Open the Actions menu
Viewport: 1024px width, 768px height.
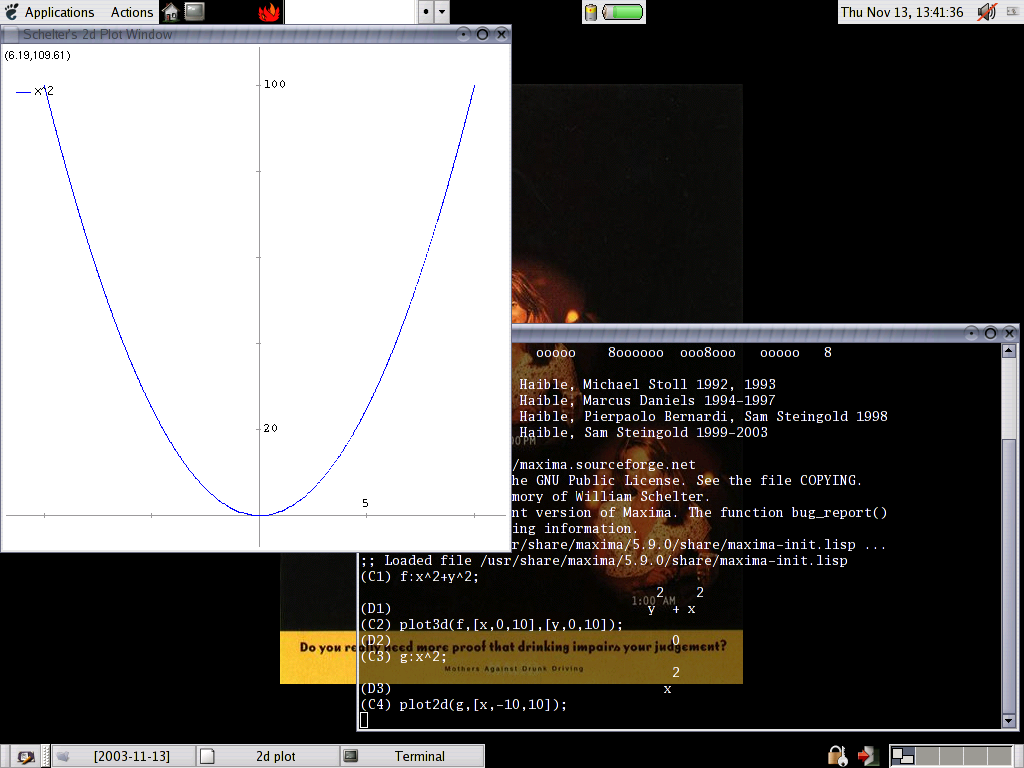(131, 12)
